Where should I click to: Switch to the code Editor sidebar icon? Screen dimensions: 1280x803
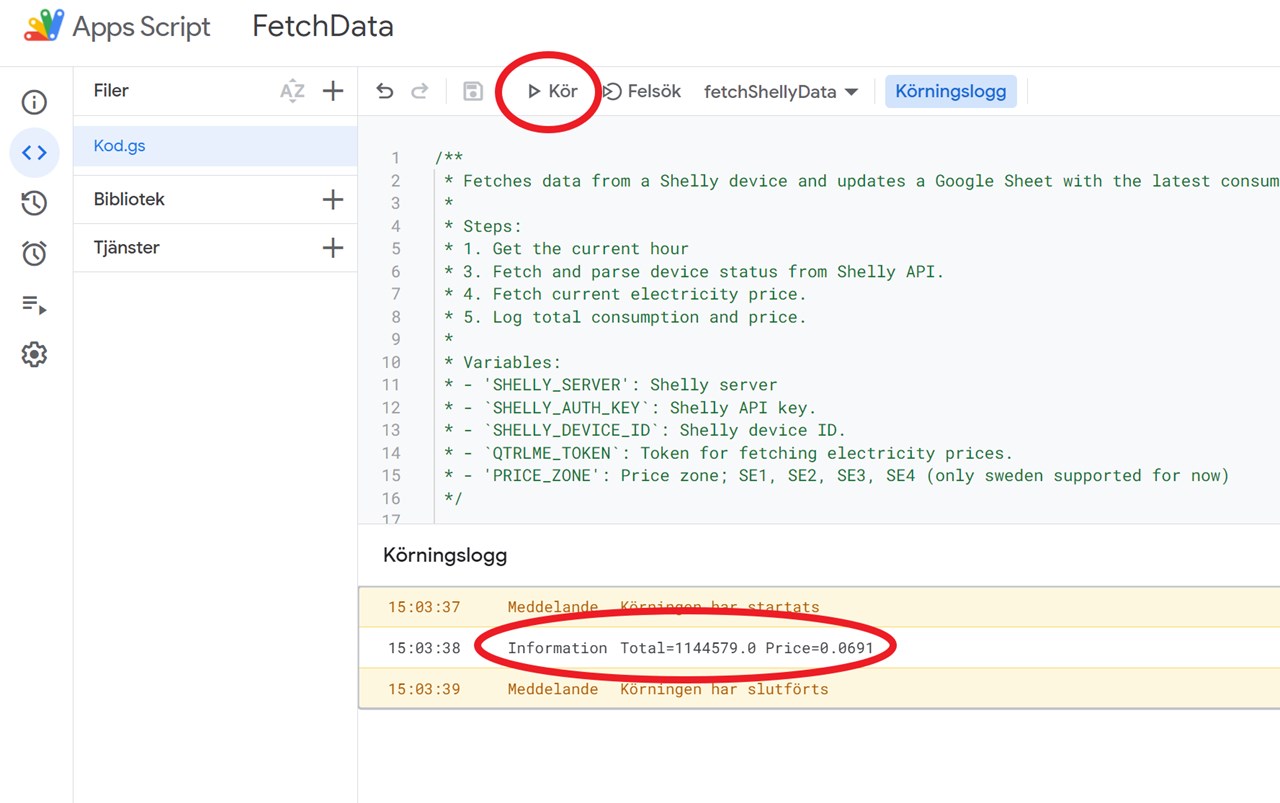[34, 153]
